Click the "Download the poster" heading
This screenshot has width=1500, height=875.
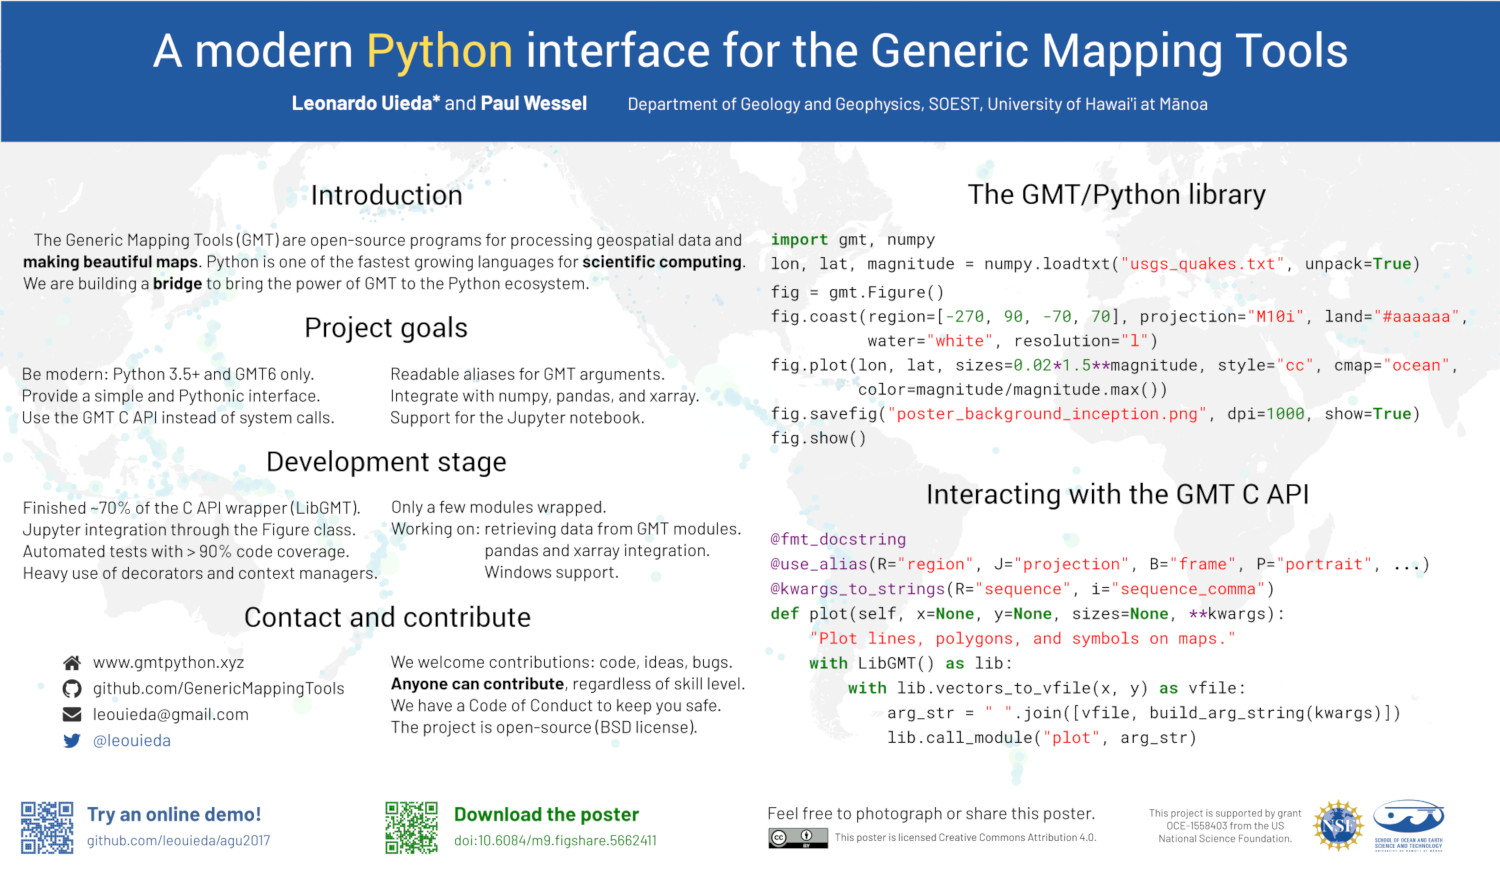click(546, 815)
